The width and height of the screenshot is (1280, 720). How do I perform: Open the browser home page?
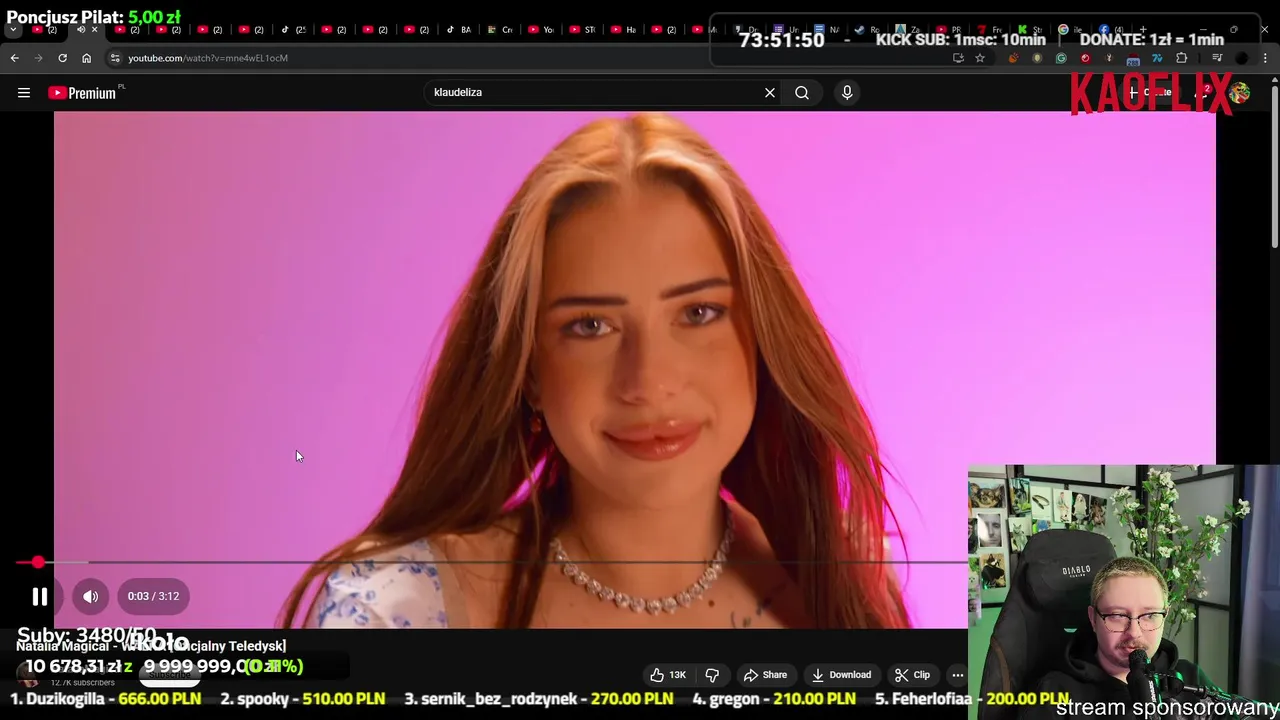pyautogui.click(x=87, y=58)
